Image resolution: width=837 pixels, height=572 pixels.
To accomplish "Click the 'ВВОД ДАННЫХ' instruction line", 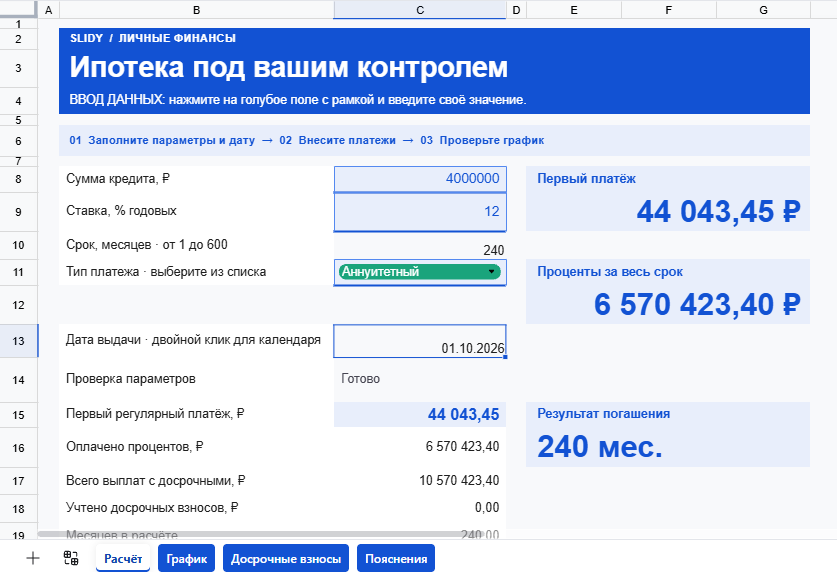I will pos(298,100).
